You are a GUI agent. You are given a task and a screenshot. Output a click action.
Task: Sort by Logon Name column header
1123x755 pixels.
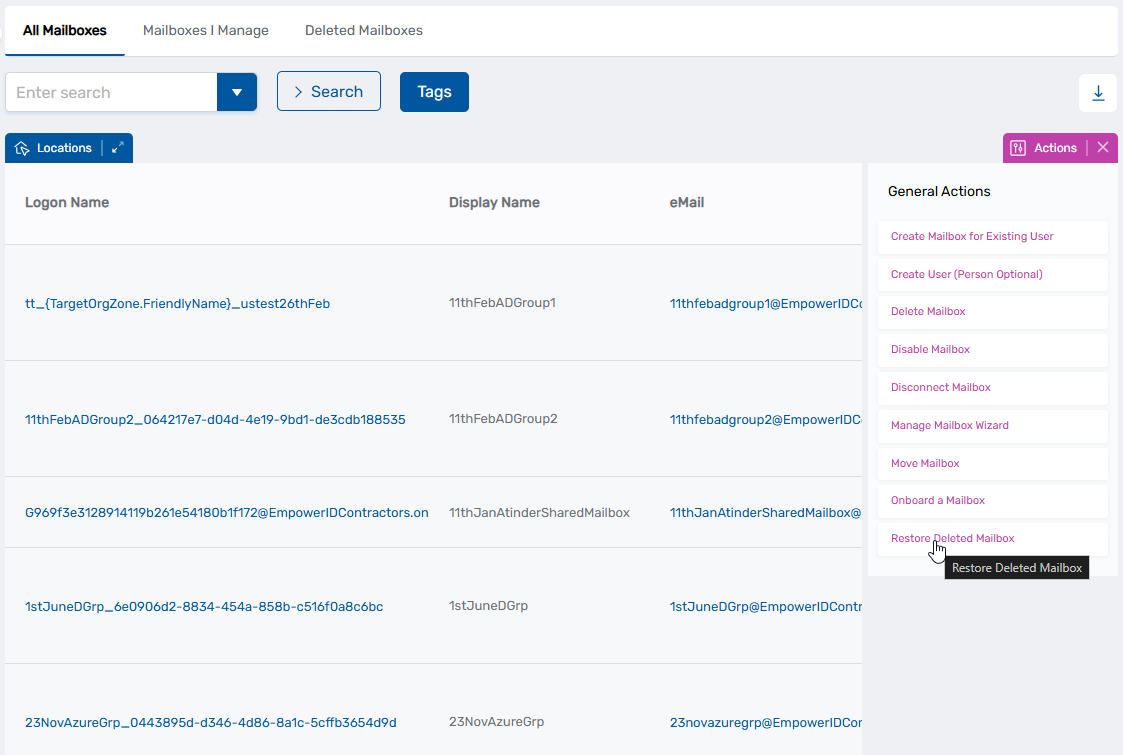pos(67,202)
